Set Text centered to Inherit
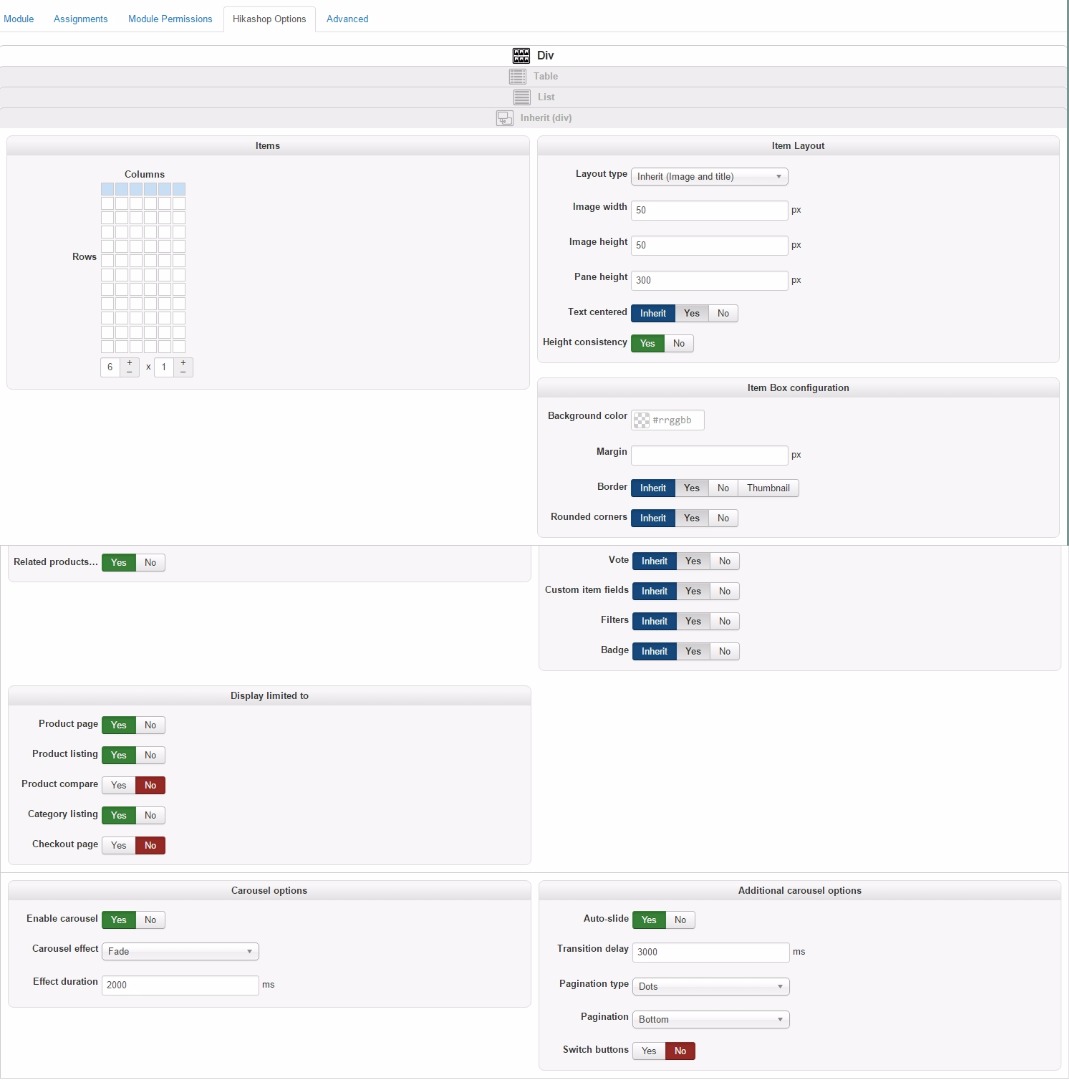This screenshot has width=1069, height=1080. pos(653,313)
